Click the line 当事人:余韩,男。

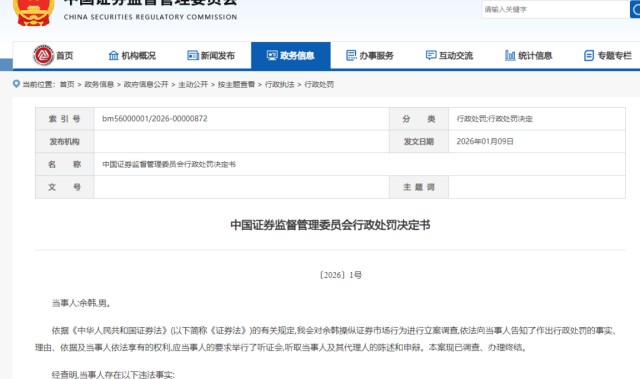coord(82,303)
